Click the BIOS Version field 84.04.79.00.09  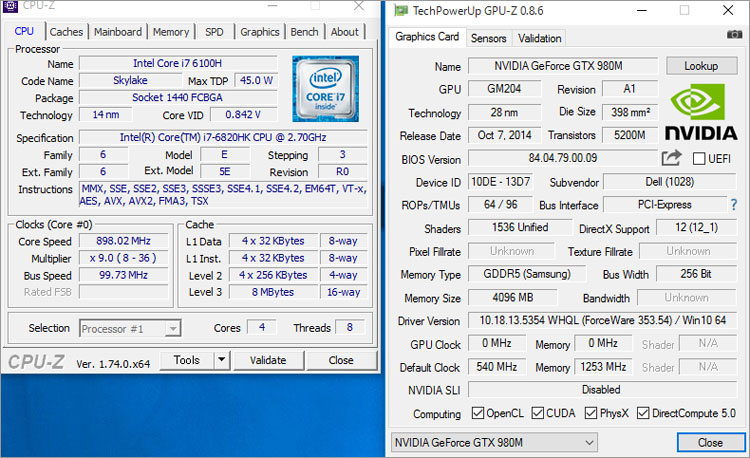(563, 158)
